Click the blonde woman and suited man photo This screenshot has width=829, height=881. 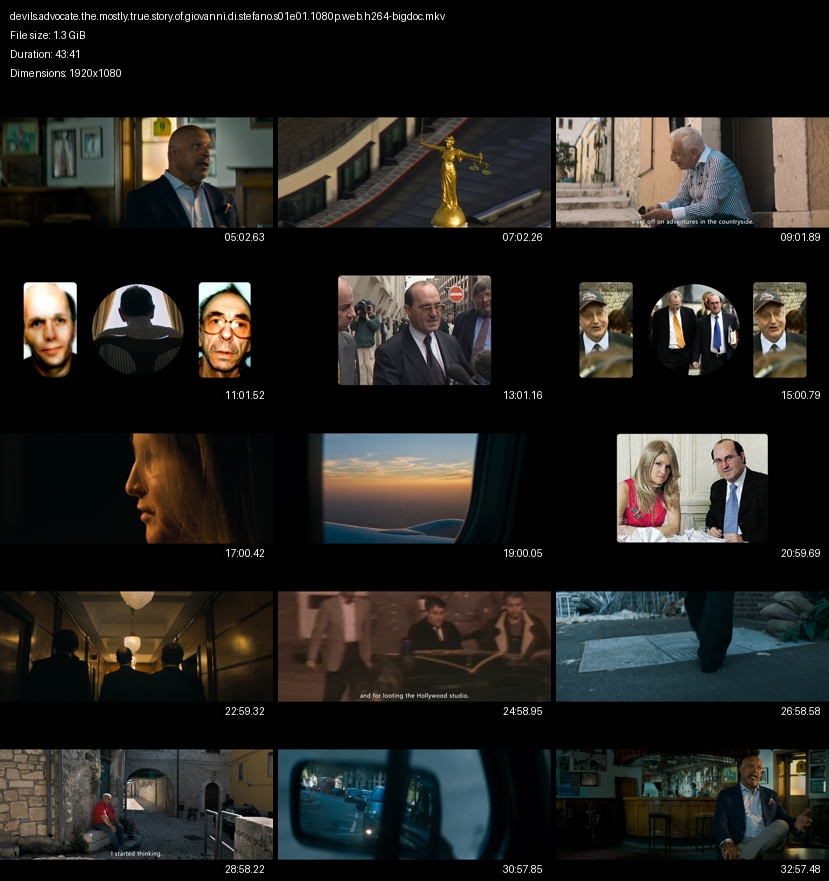coord(692,488)
